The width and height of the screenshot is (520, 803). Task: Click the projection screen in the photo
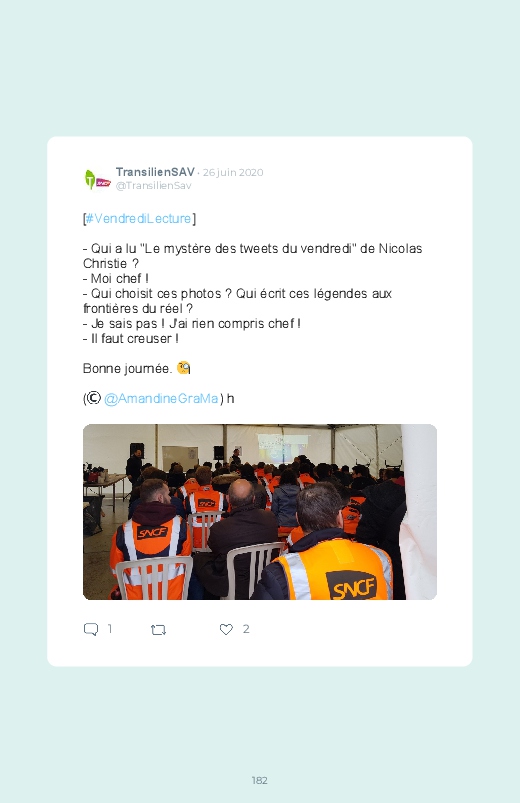283,448
